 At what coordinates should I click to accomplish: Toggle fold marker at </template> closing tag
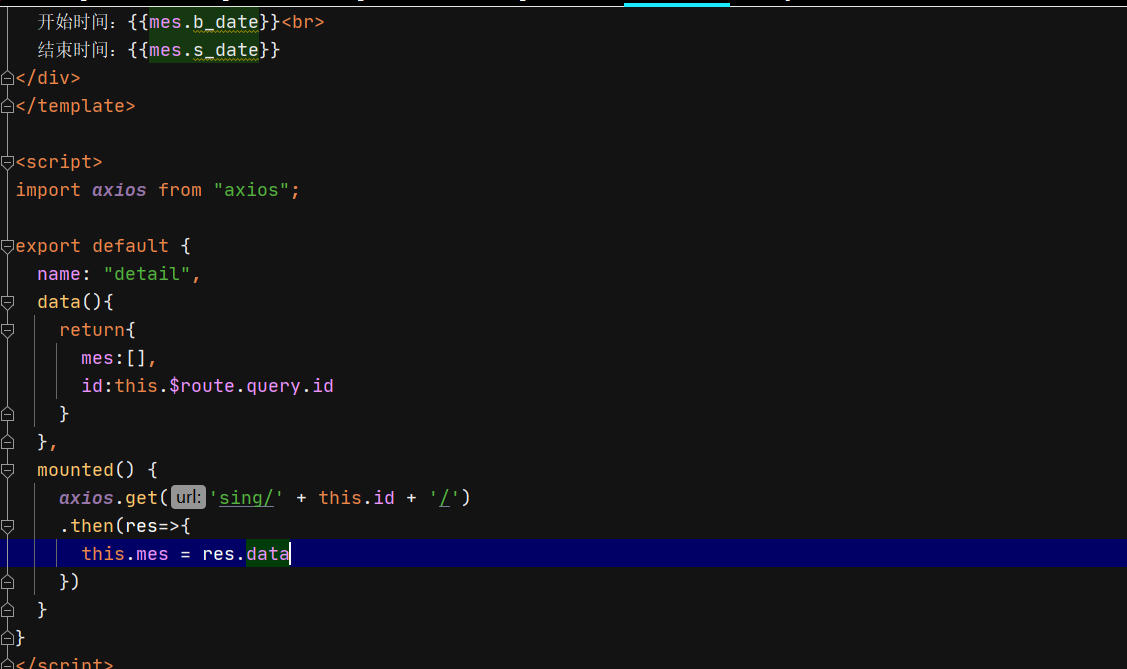[7, 106]
